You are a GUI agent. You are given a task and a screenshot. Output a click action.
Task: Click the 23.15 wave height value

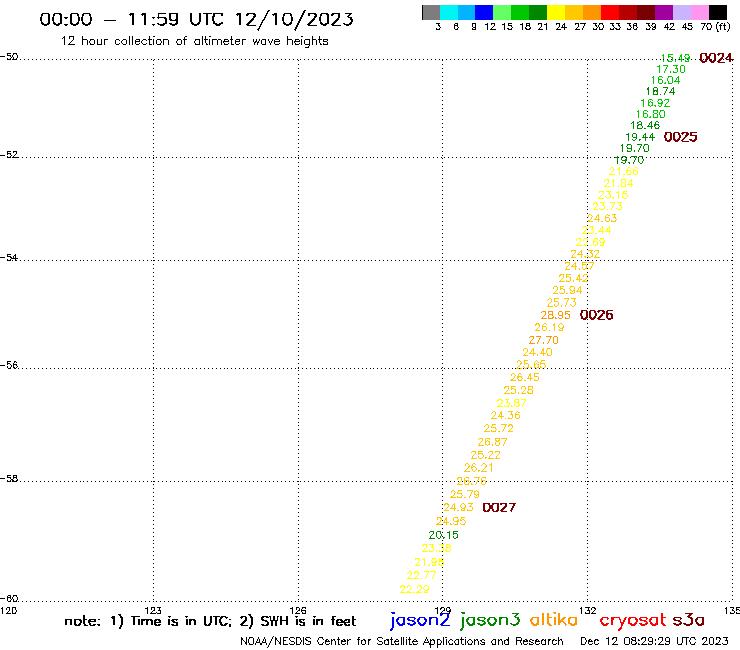click(x=613, y=195)
